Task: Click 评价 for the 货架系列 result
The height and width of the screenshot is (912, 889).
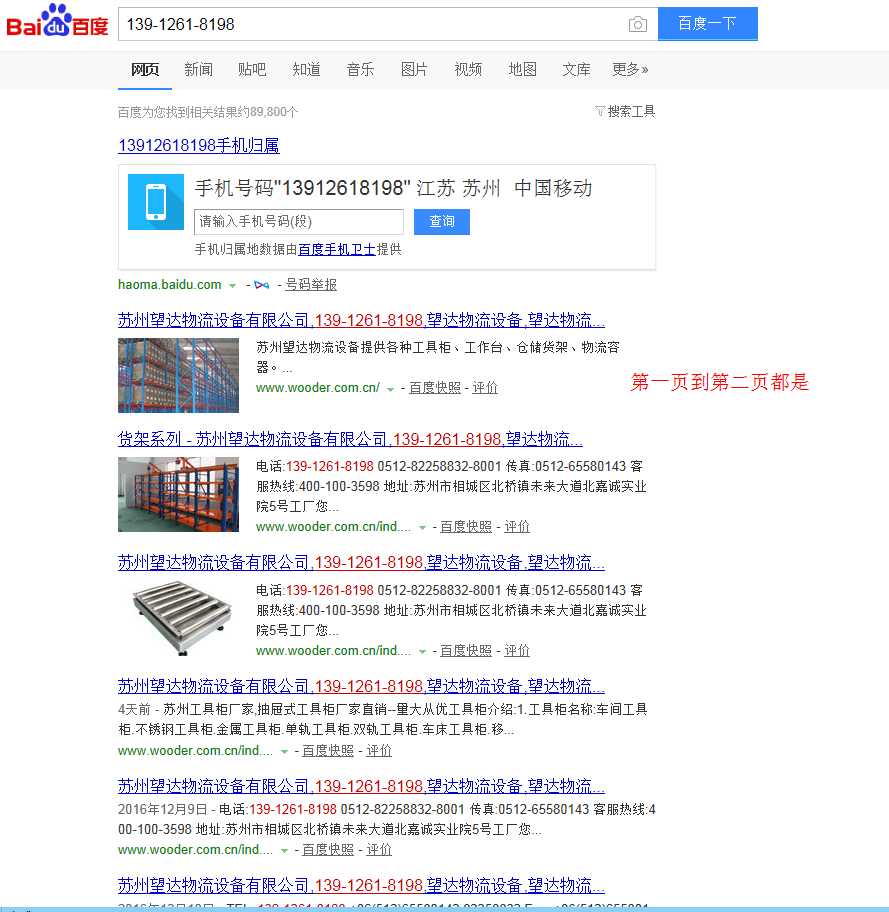Action: [517, 527]
